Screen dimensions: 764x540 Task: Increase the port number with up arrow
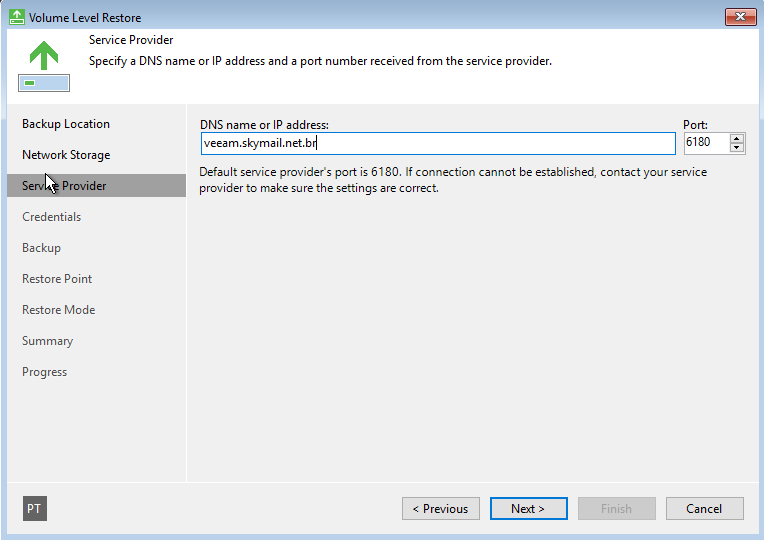[737, 138]
